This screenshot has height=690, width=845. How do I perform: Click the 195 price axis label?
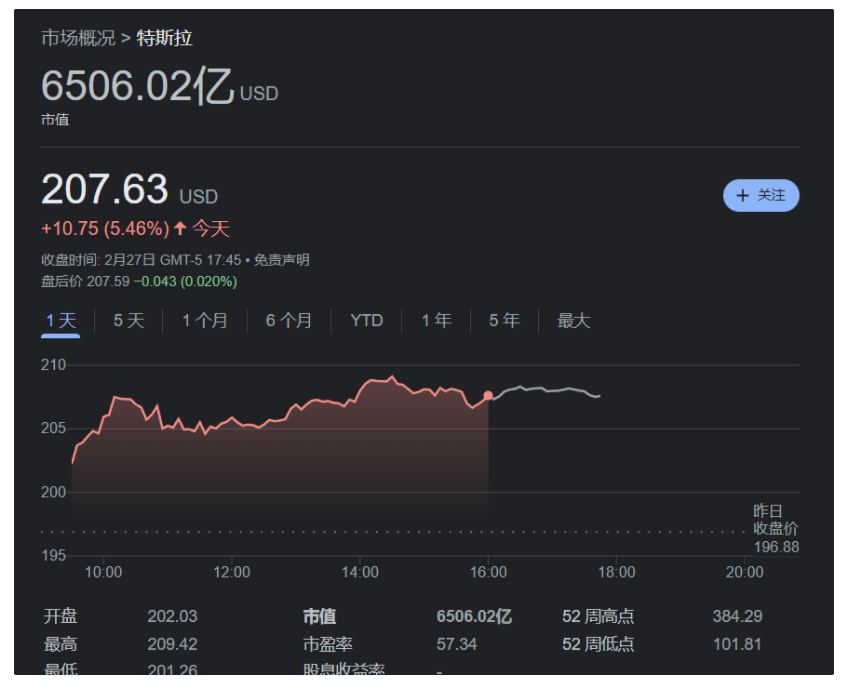(53, 555)
